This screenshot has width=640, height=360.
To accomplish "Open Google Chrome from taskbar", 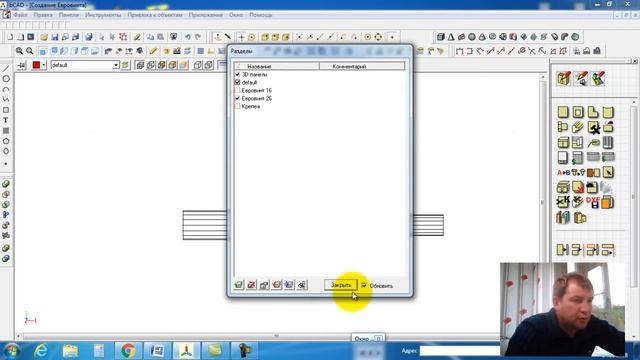I will pyautogui.click(x=128, y=351).
